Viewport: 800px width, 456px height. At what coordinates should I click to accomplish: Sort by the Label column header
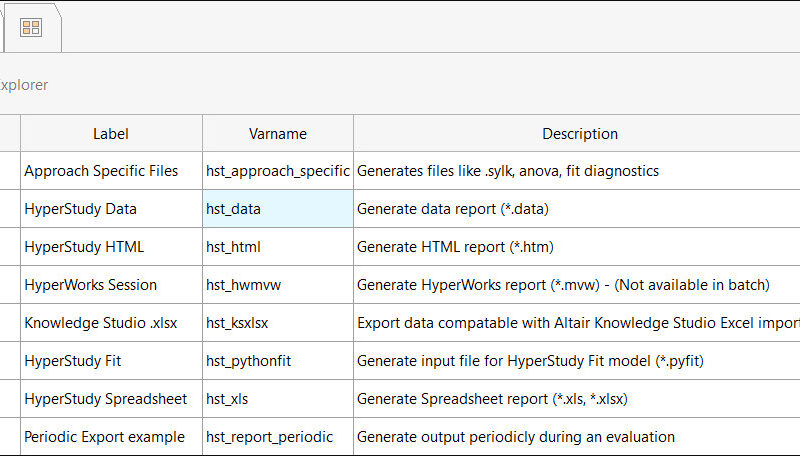coord(111,134)
